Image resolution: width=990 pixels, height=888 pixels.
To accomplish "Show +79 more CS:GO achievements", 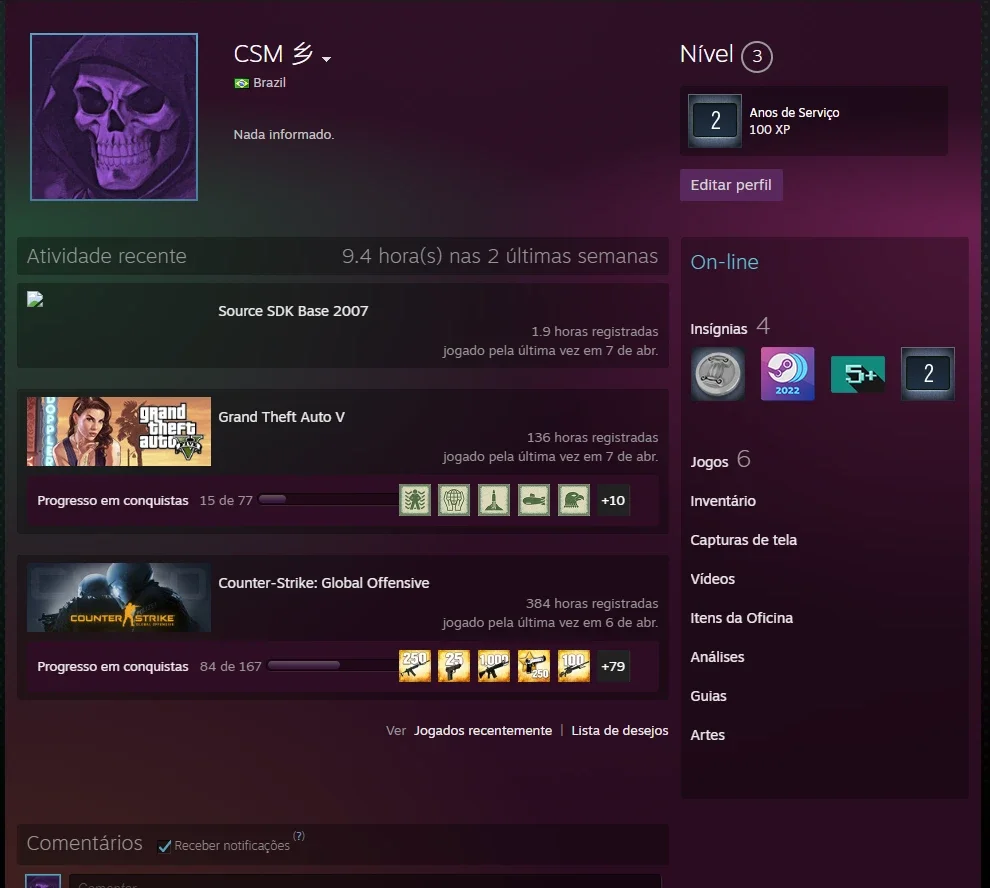I will 613,666.
